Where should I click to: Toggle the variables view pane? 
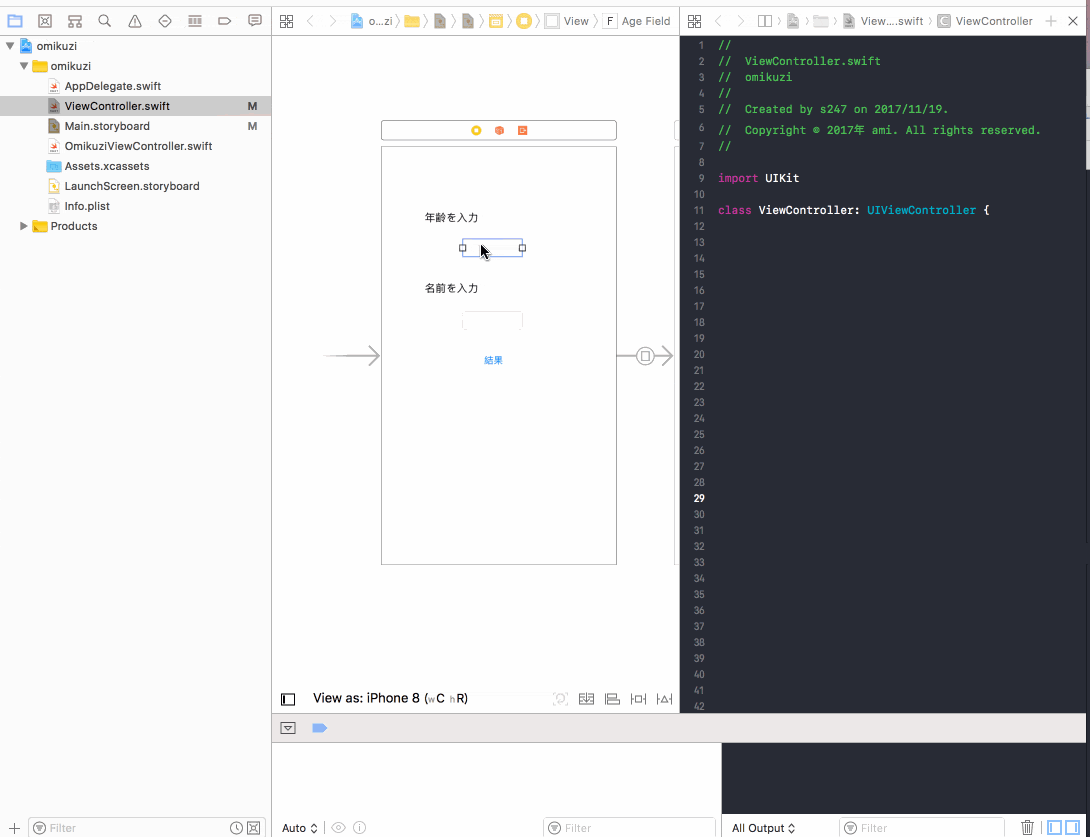(1055, 827)
